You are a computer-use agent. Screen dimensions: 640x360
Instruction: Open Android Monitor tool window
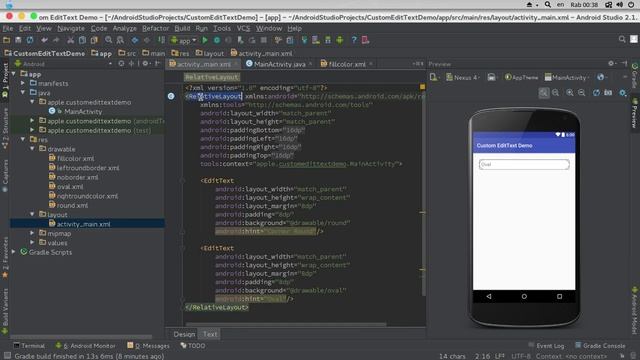(x=86, y=346)
